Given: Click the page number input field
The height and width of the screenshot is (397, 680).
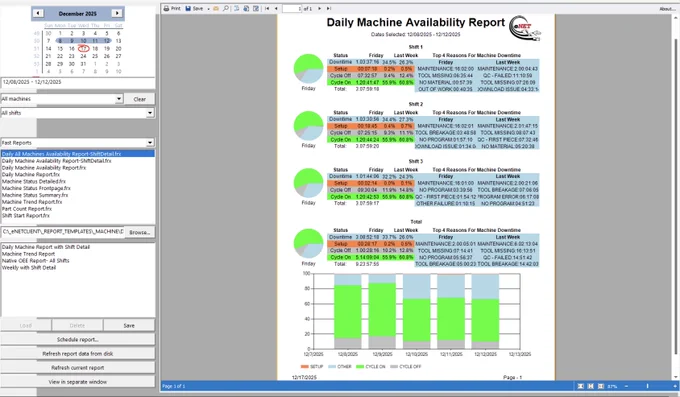Looking at the screenshot, I should click(x=292, y=9).
